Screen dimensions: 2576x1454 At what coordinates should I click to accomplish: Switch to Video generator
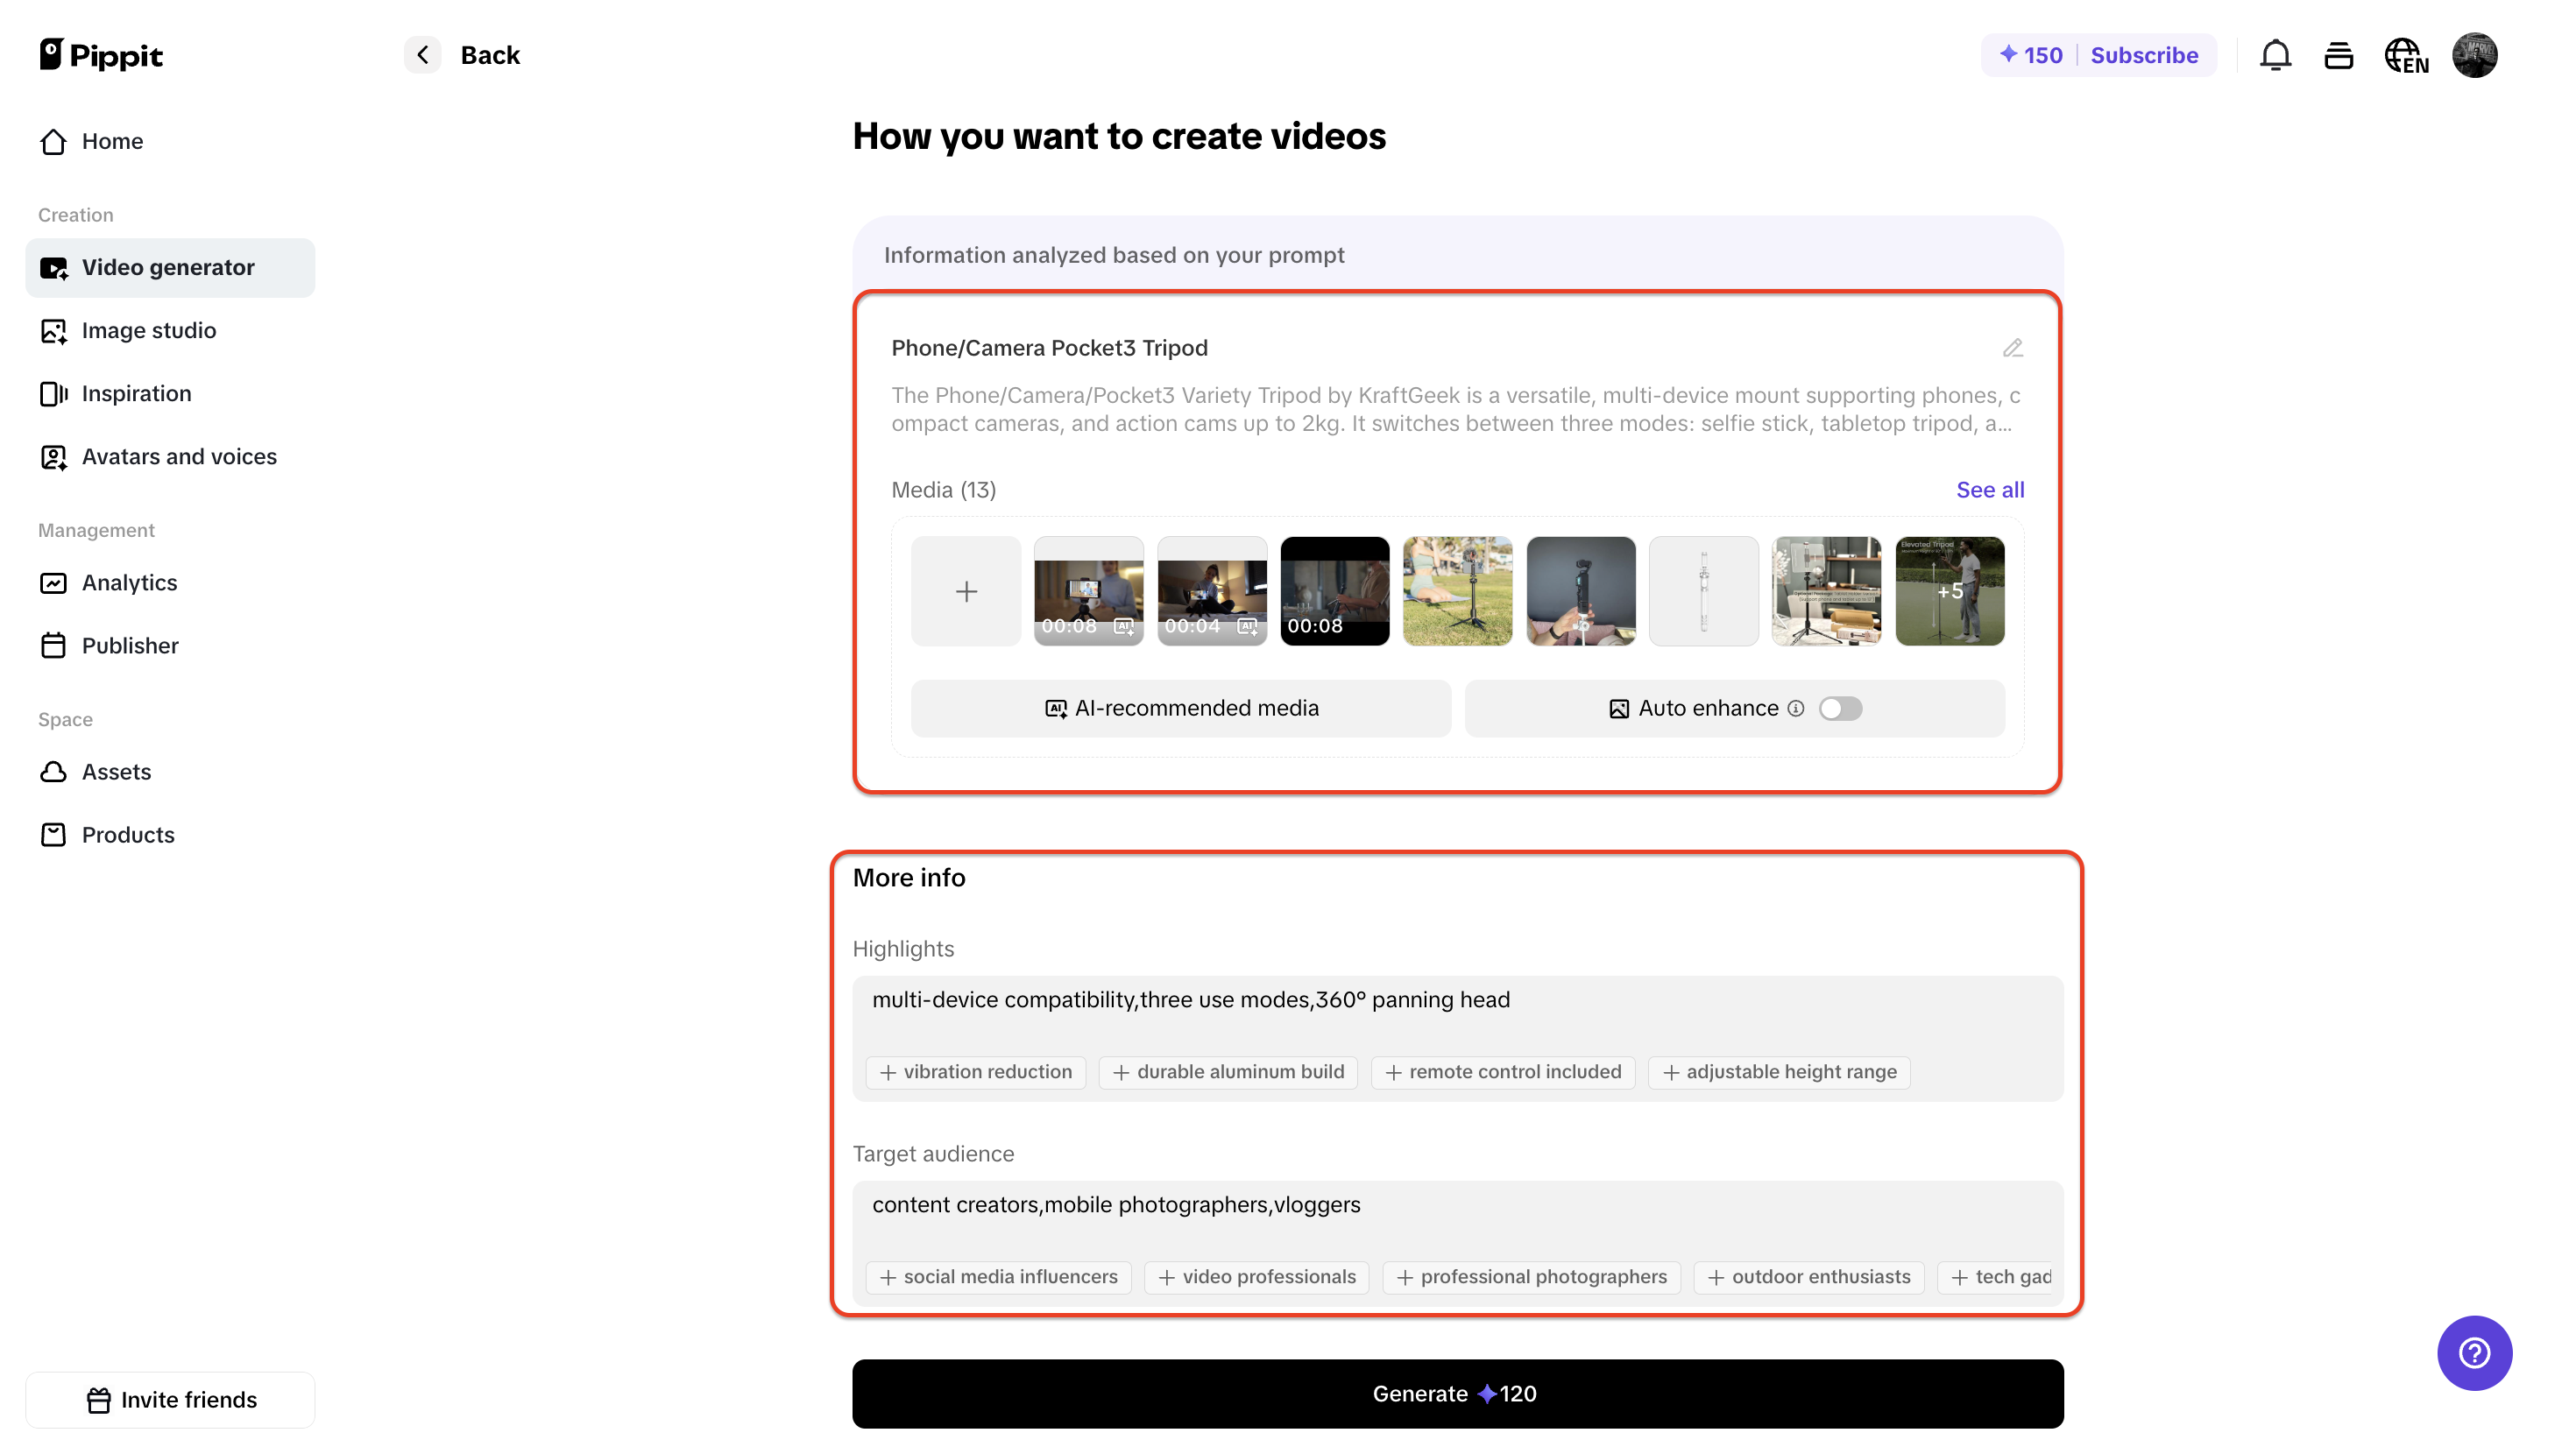coord(167,267)
